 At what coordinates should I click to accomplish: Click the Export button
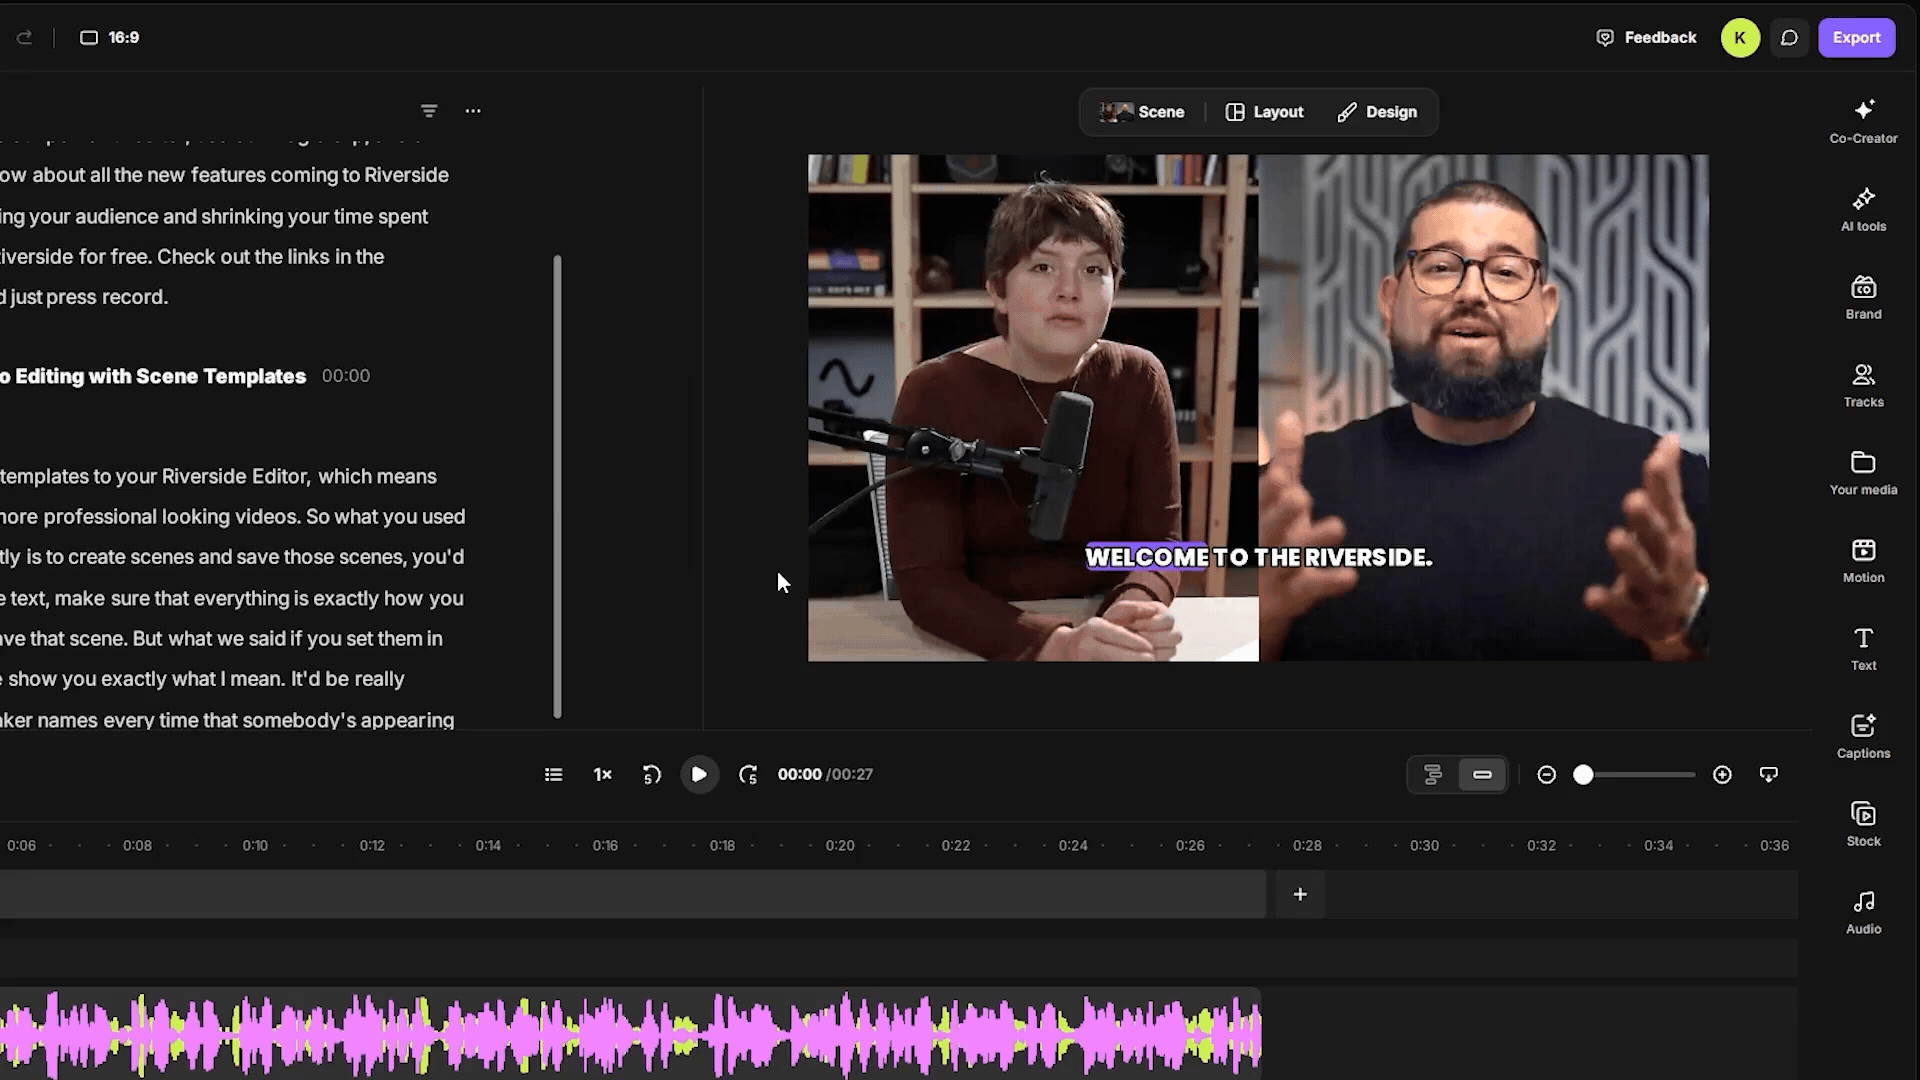(1856, 38)
